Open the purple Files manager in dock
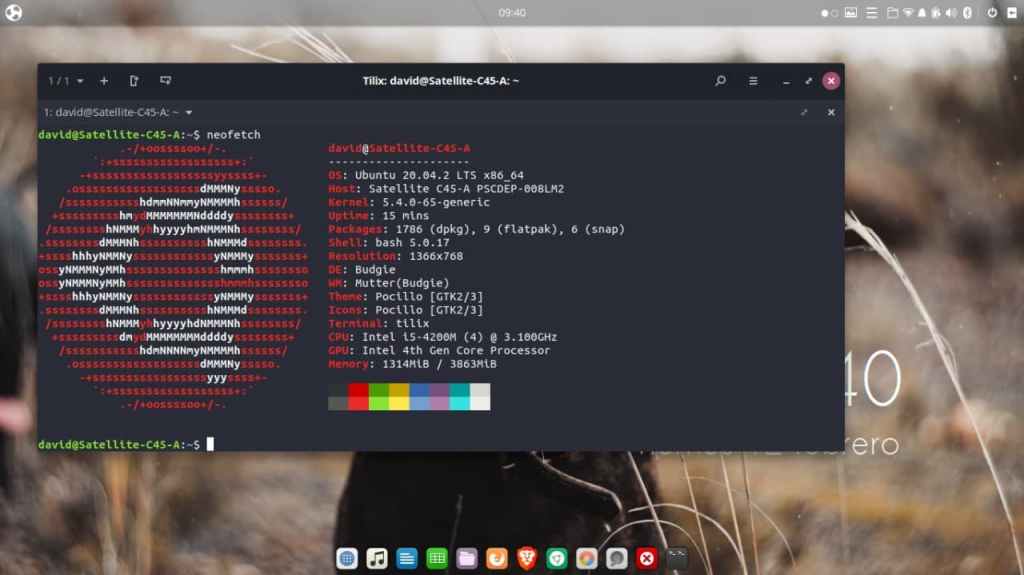The width and height of the screenshot is (1024, 575). tap(466, 558)
